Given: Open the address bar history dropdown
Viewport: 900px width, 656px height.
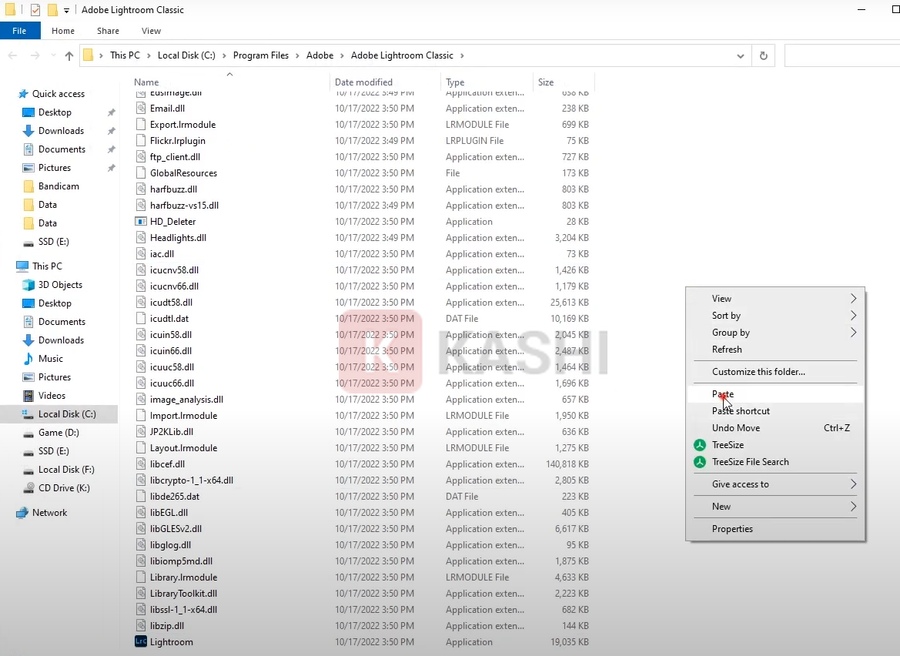Looking at the screenshot, I should [x=740, y=55].
